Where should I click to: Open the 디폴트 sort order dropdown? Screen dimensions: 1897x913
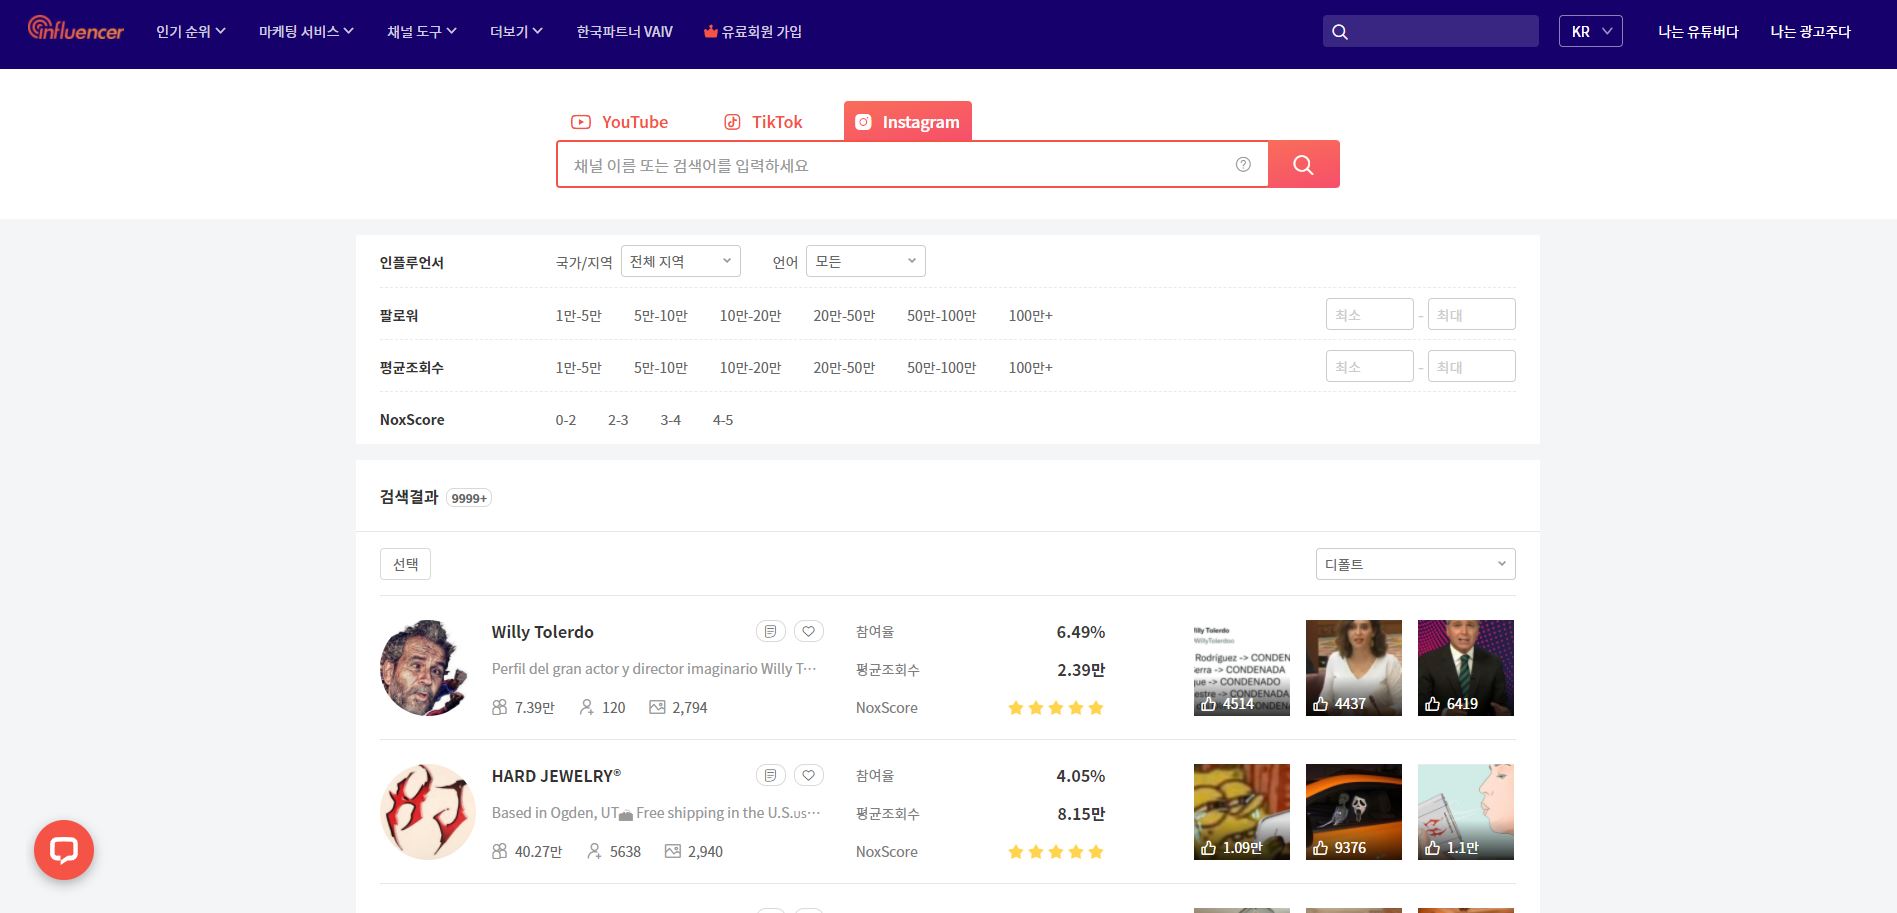click(1415, 564)
